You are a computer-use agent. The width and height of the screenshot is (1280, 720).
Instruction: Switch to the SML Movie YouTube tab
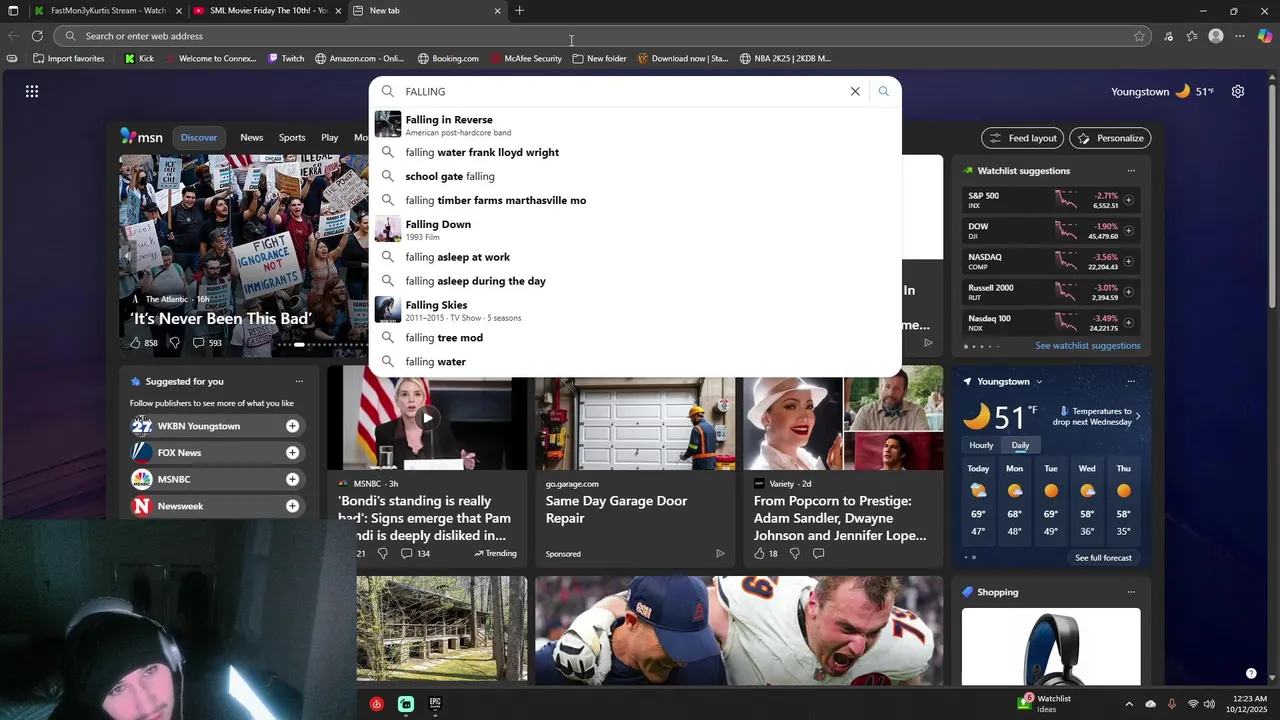[268, 11]
